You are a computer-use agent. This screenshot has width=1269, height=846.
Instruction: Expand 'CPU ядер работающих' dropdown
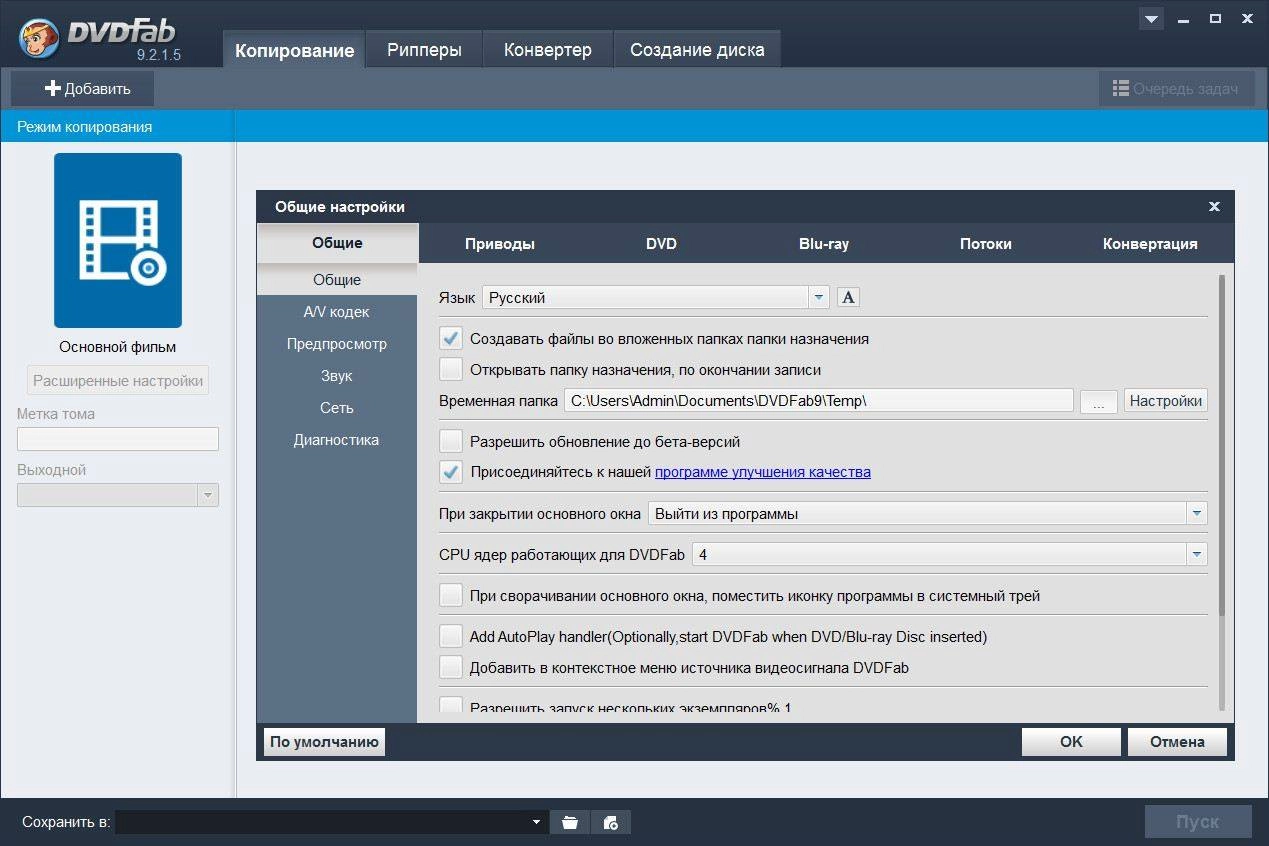click(949, 554)
